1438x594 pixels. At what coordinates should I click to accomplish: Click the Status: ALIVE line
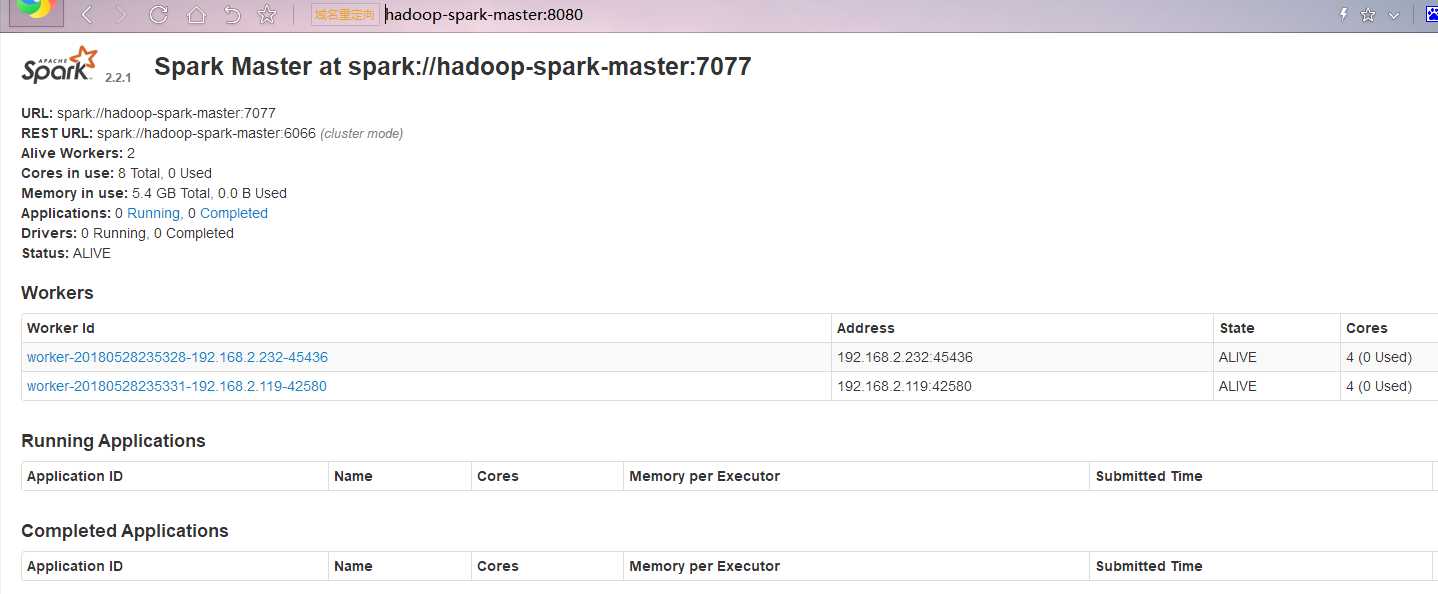coord(66,253)
